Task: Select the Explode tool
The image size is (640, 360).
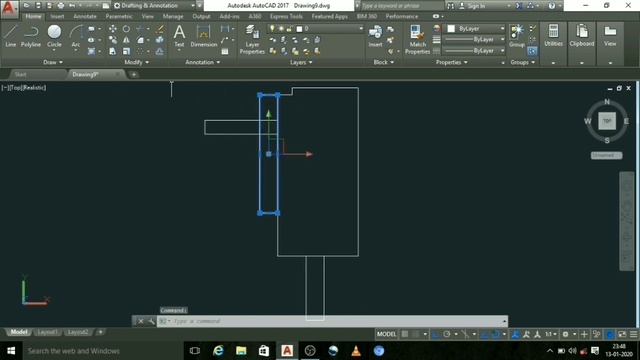Action: [x=160, y=40]
